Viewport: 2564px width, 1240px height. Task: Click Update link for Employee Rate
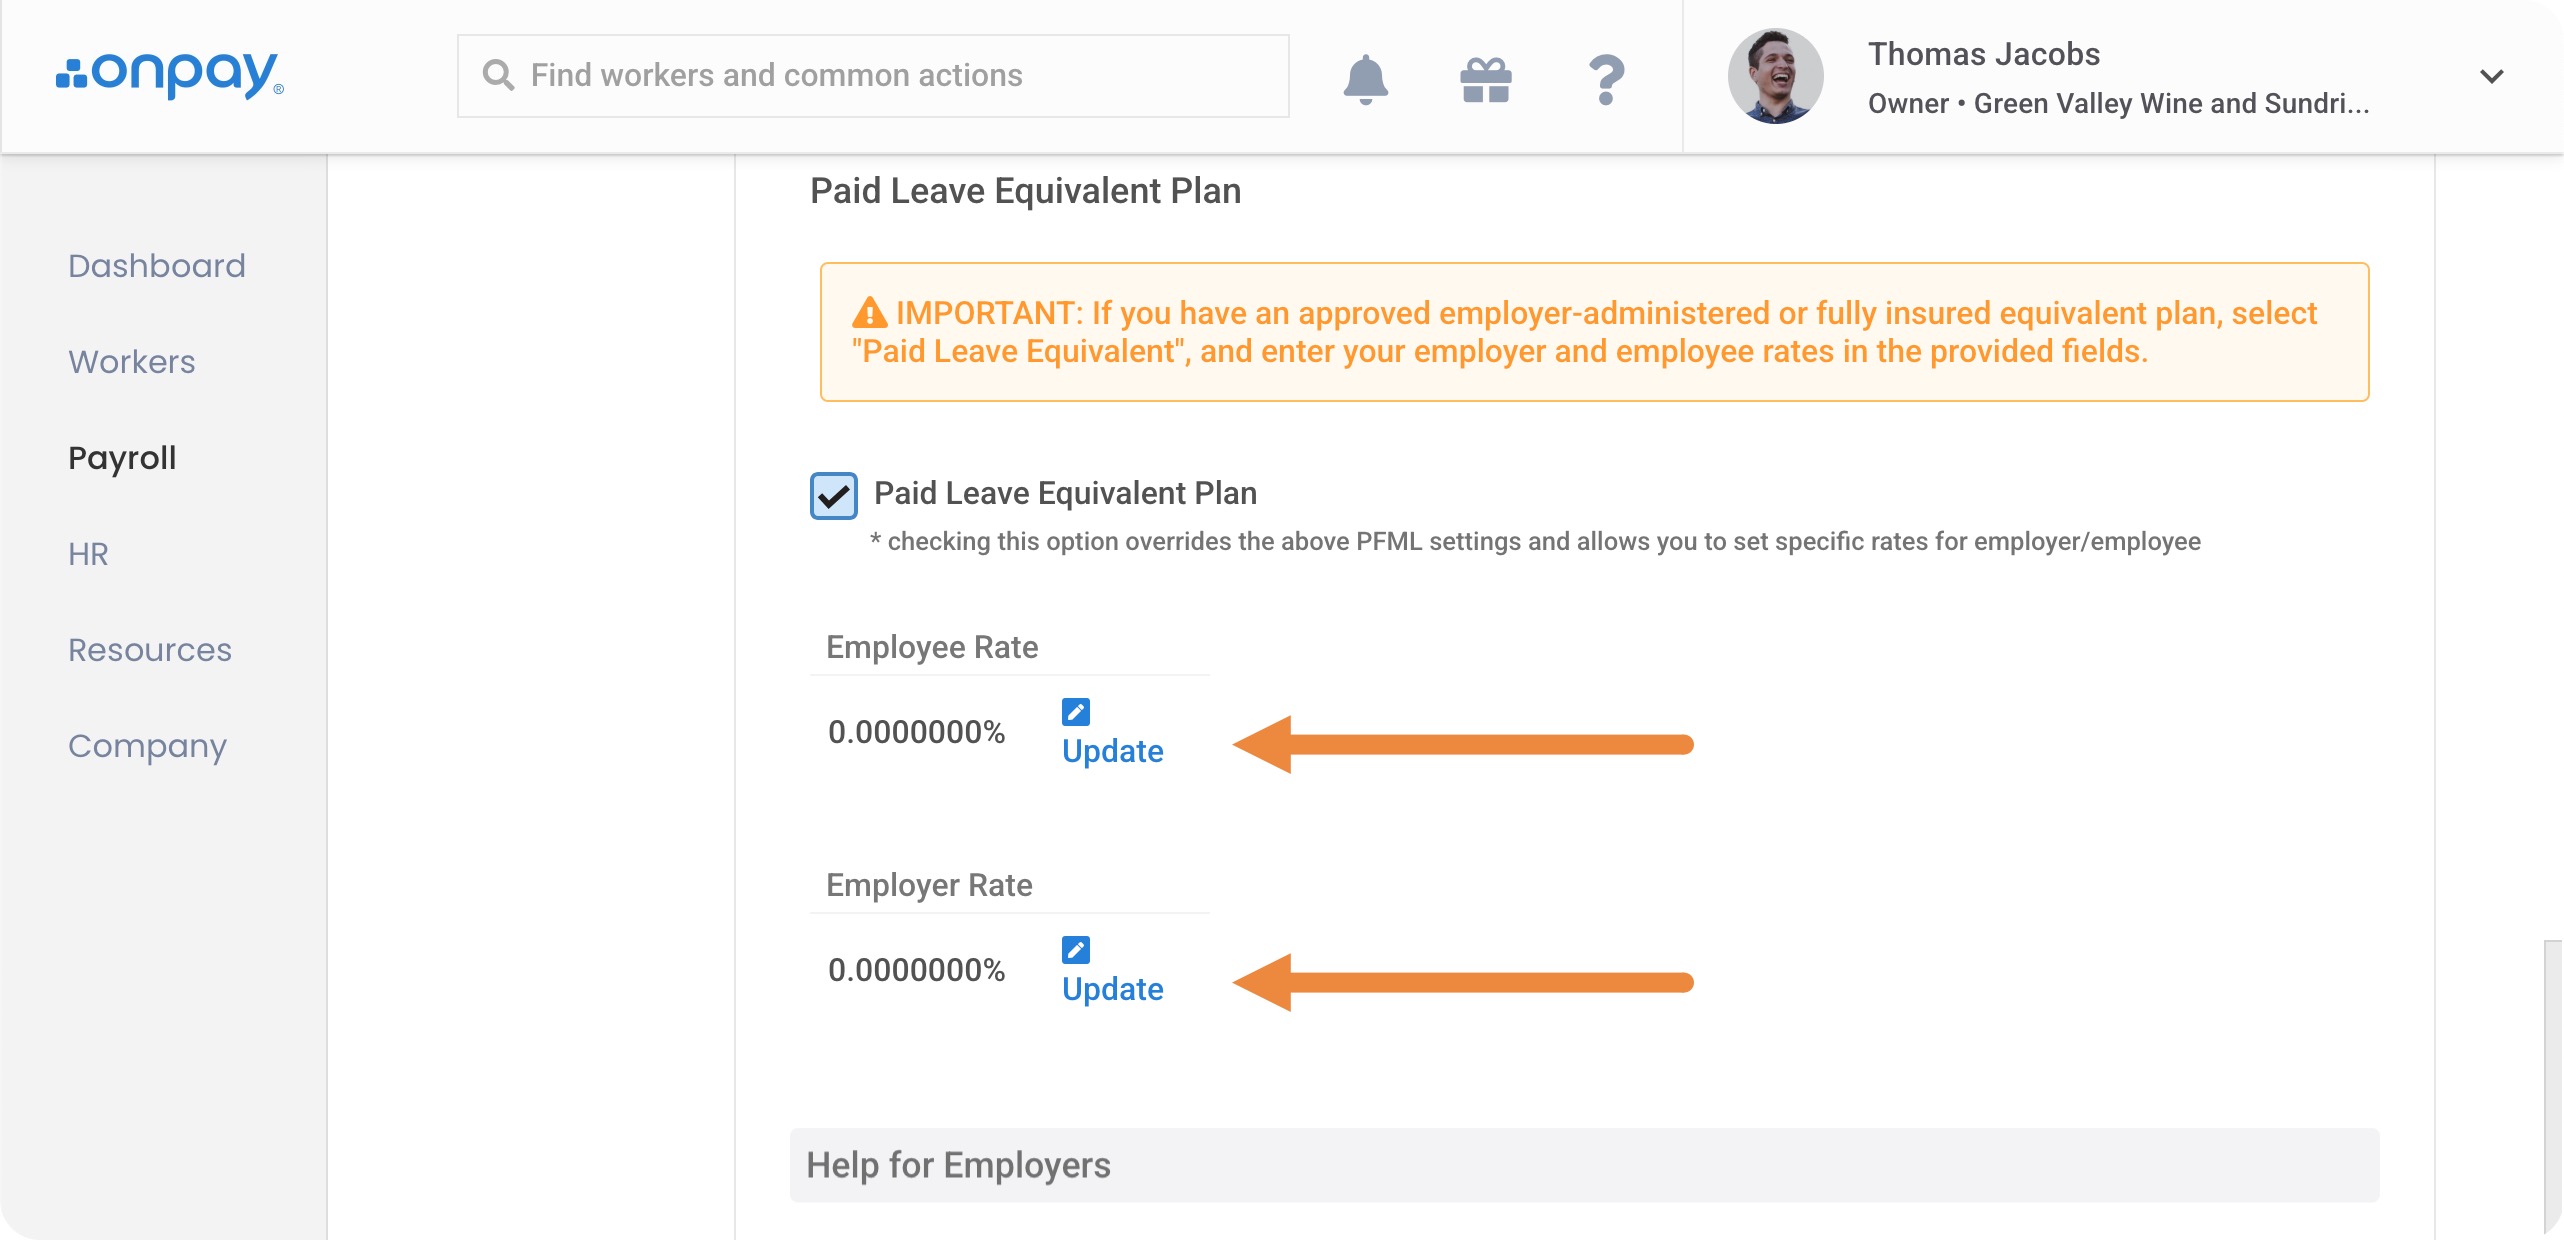[1112, 751]
